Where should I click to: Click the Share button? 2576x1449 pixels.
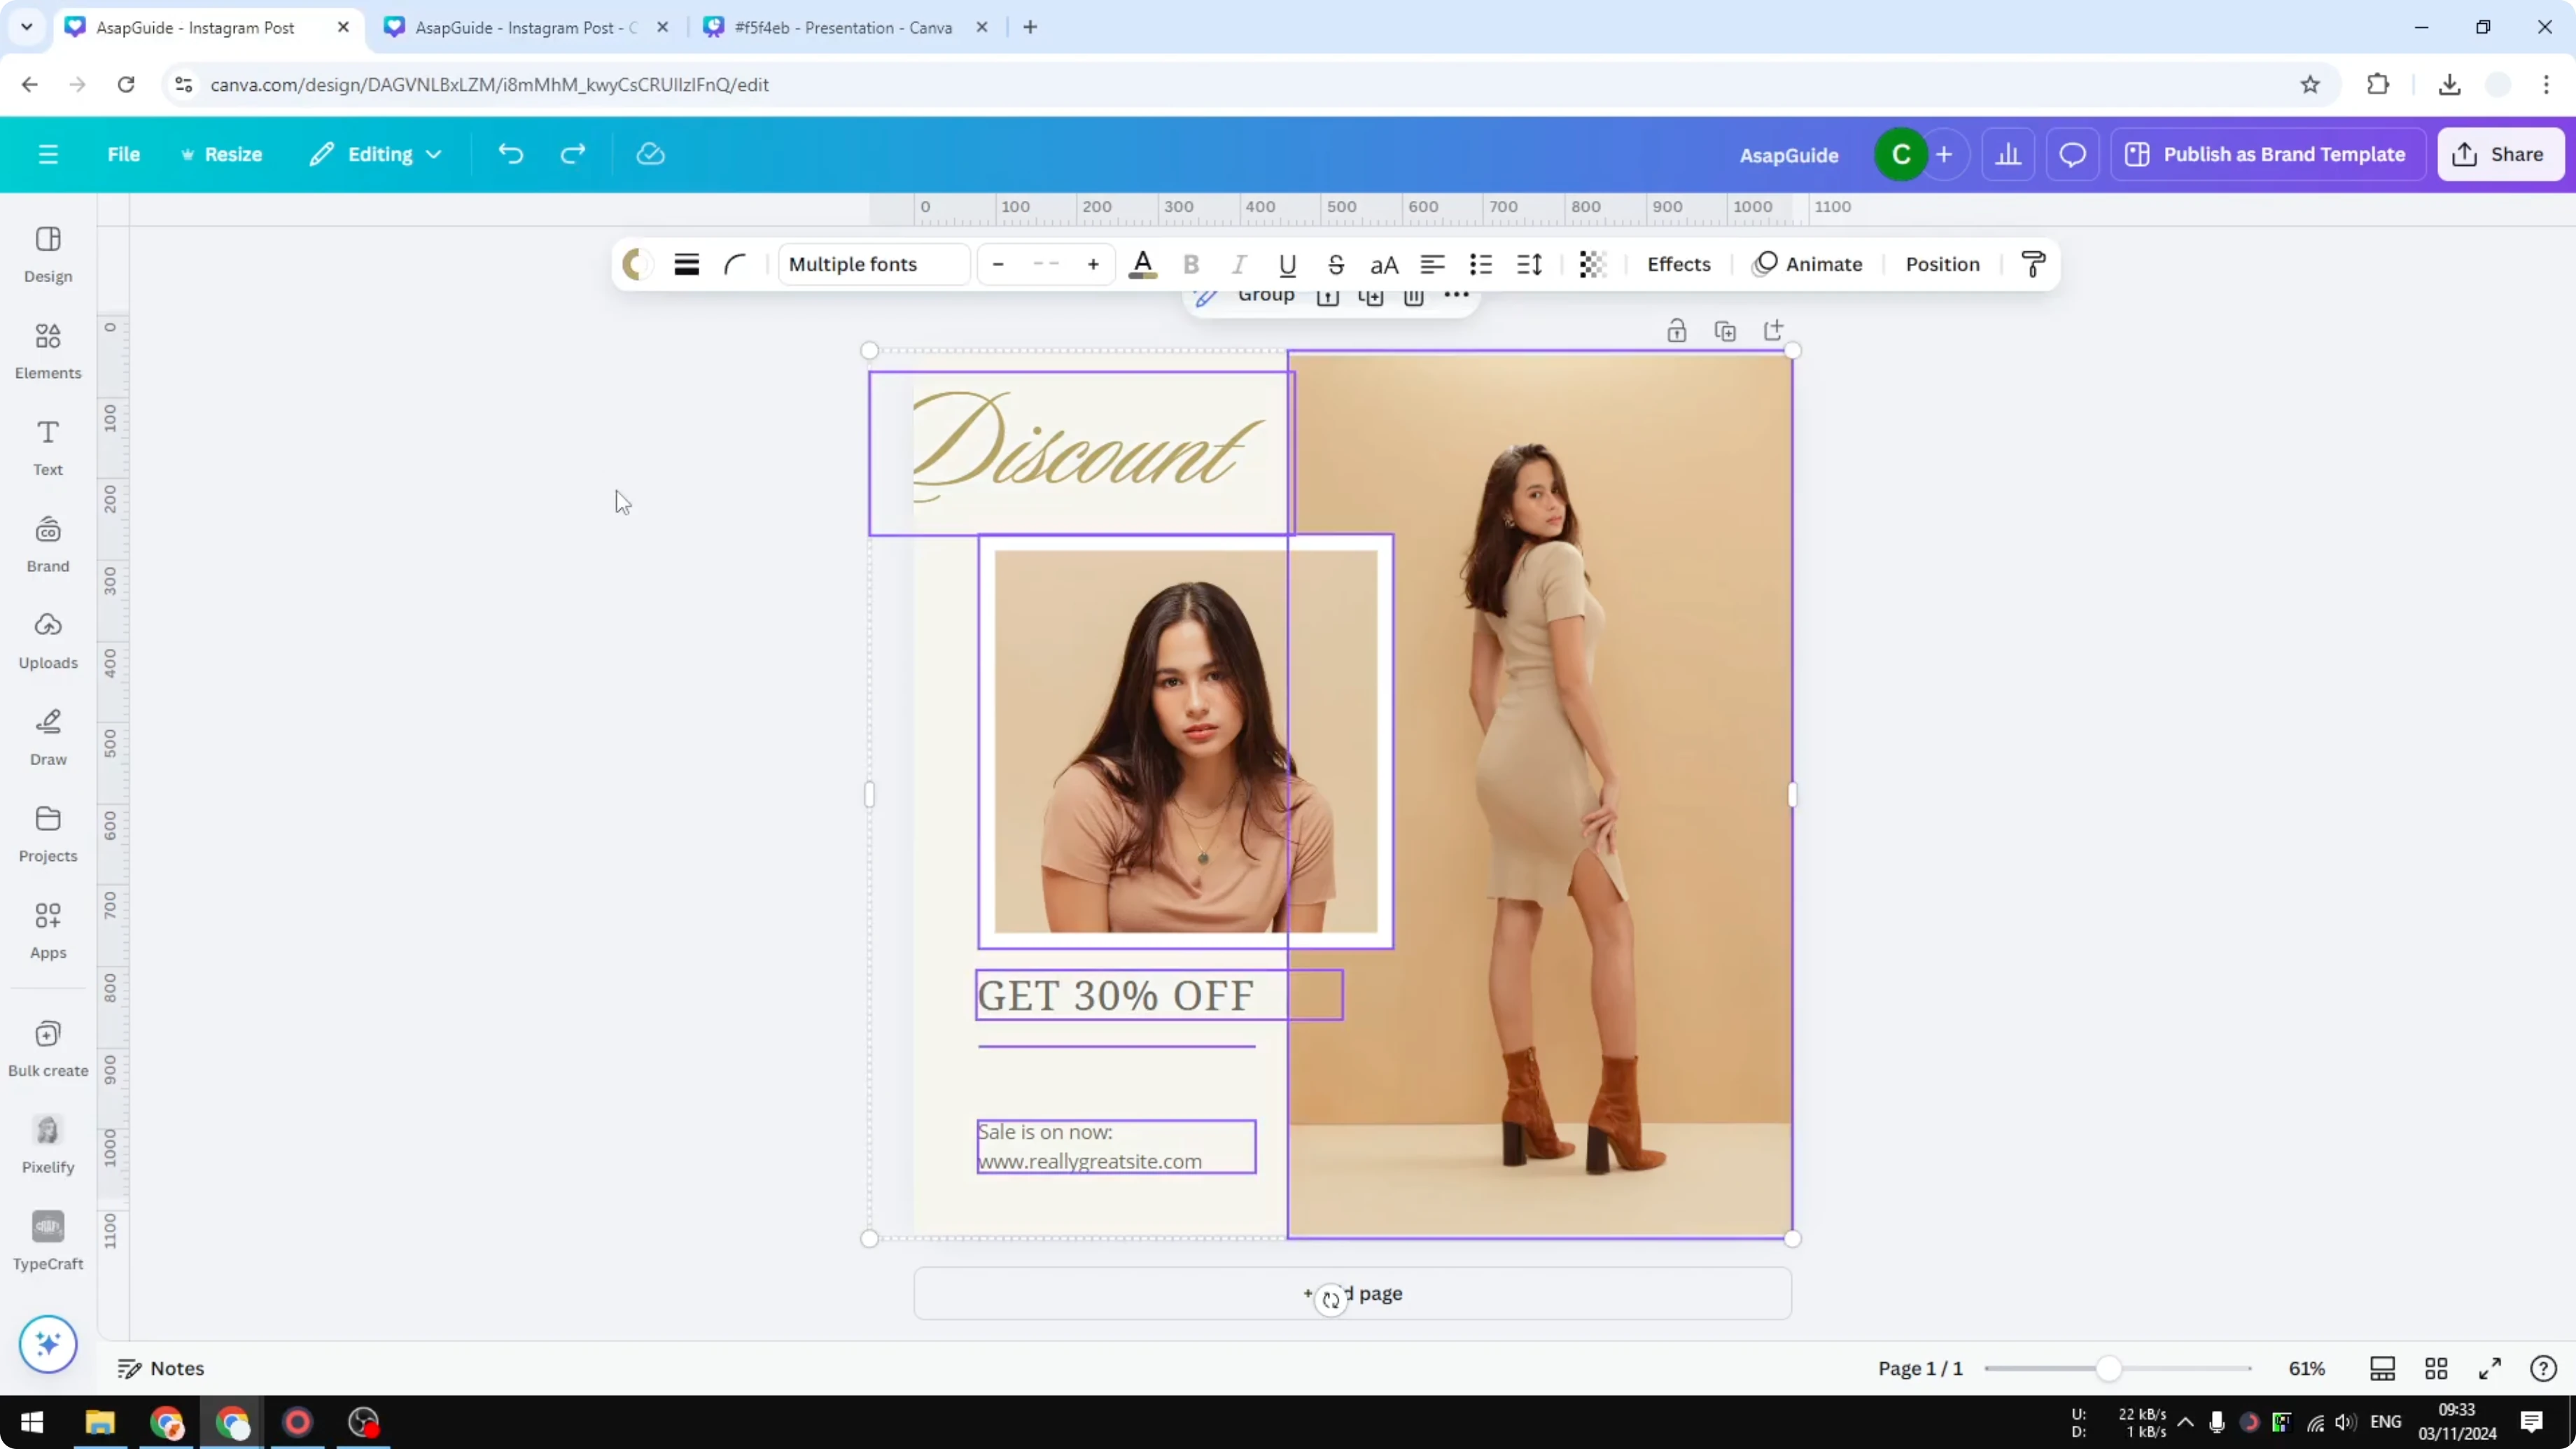point(2501,154)
